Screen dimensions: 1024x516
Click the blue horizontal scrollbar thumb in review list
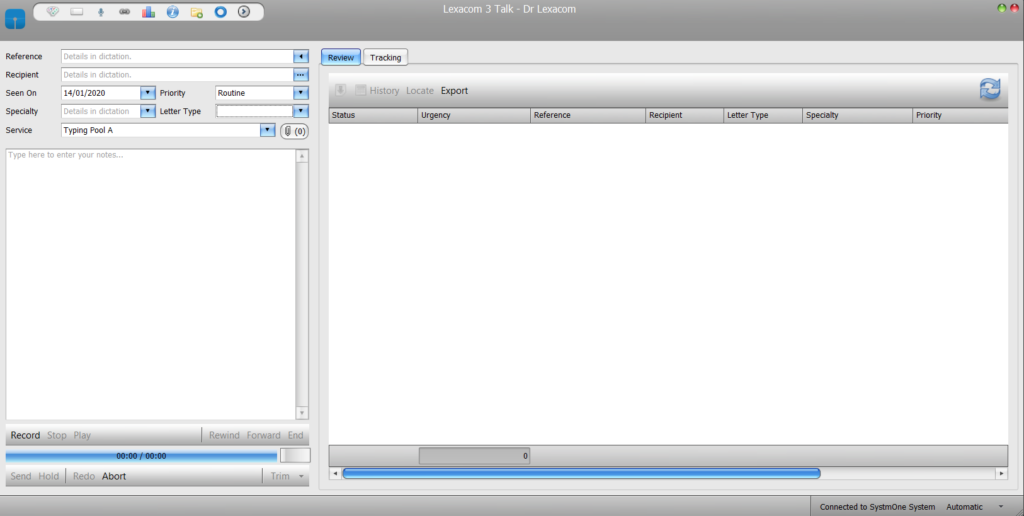tap(581, 474)
